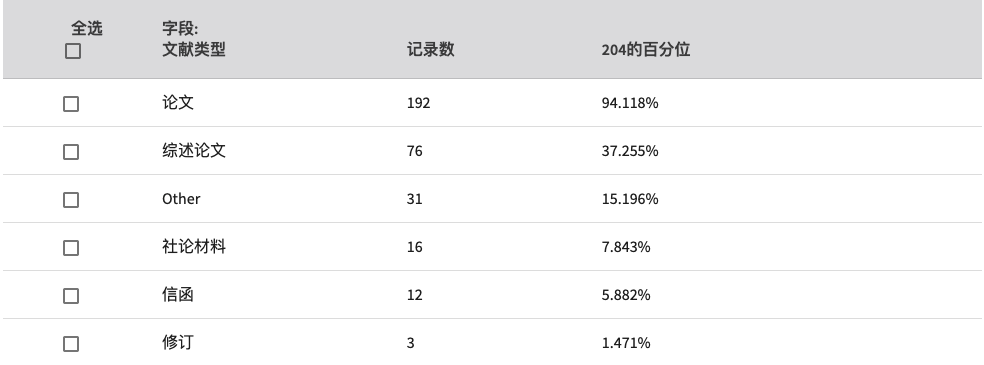Select the 综述论文 row checkbox
This screenshot has width=984, height=365.
[71, 152]
